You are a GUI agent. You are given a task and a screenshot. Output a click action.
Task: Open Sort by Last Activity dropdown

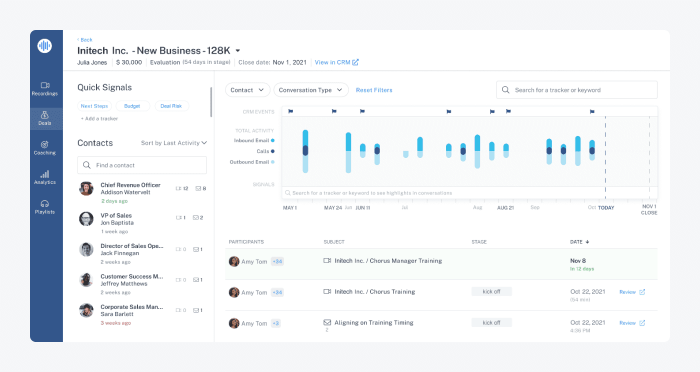point(174,143)
